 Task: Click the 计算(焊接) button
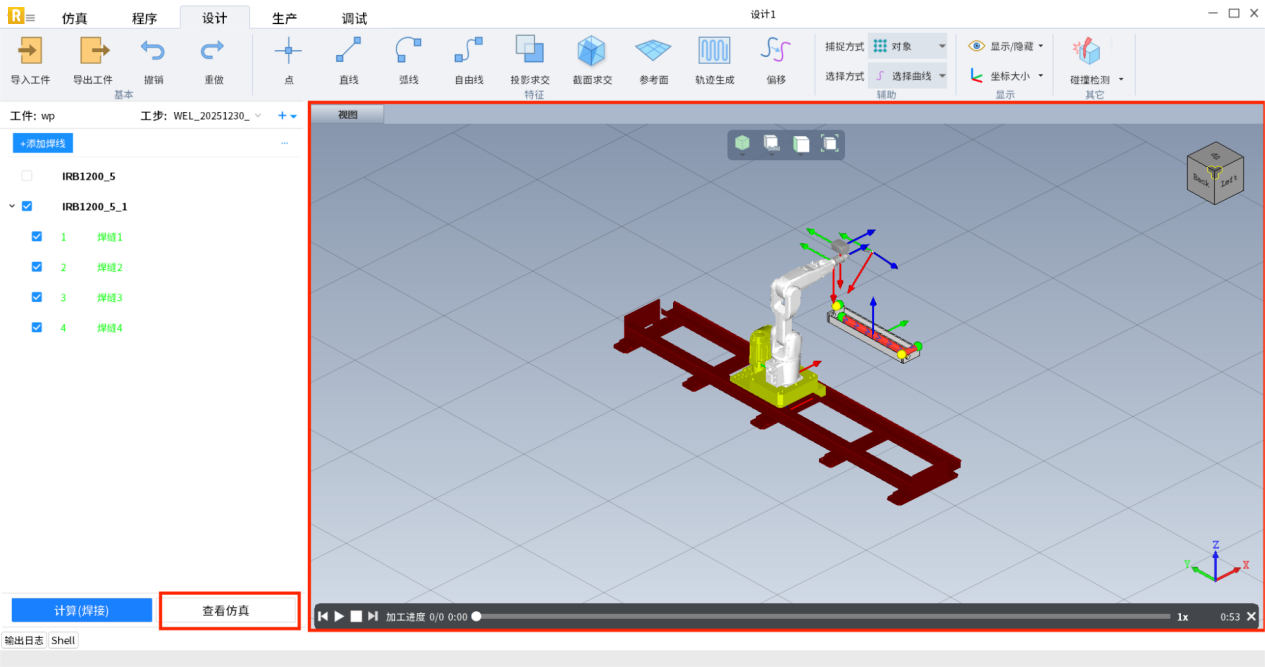coord(82,610)
